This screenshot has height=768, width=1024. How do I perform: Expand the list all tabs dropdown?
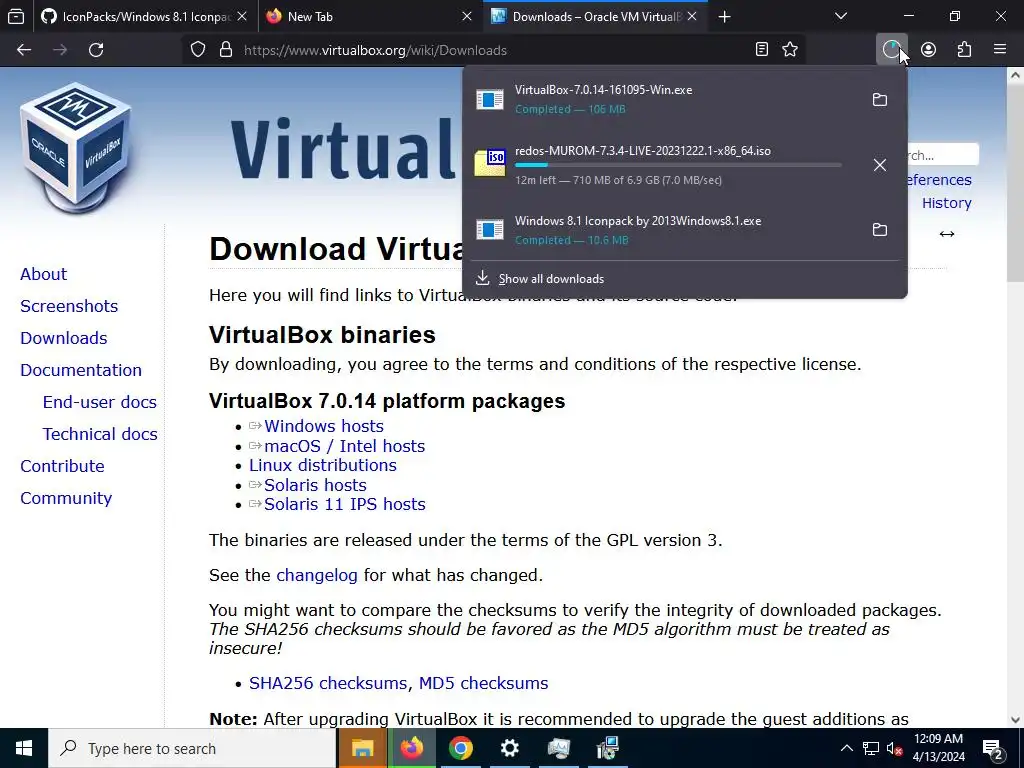point(841,16)
